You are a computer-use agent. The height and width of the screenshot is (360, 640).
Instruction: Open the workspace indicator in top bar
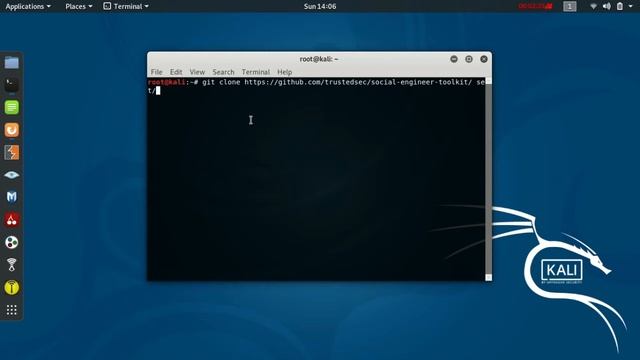569,6
